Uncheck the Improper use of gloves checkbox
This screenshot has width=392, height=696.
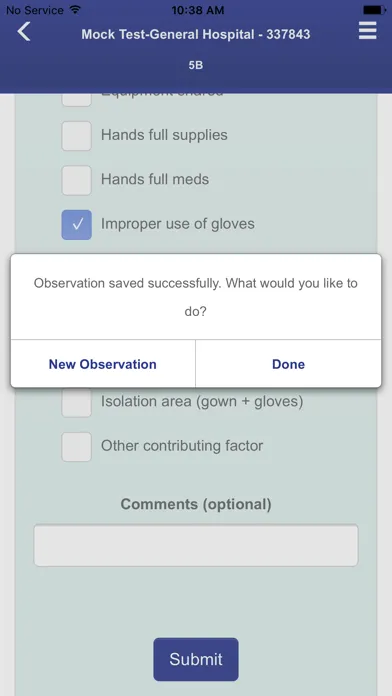click(x=76, y=225)
